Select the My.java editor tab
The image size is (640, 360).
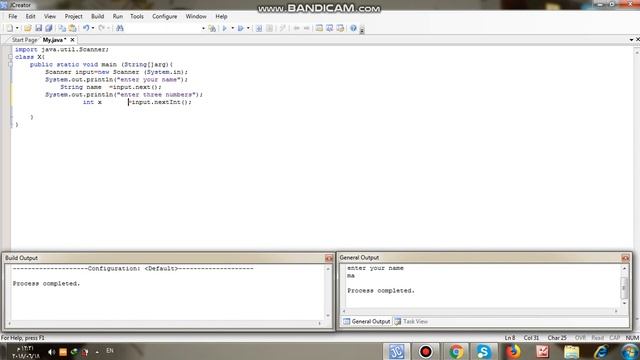[54, 40]
